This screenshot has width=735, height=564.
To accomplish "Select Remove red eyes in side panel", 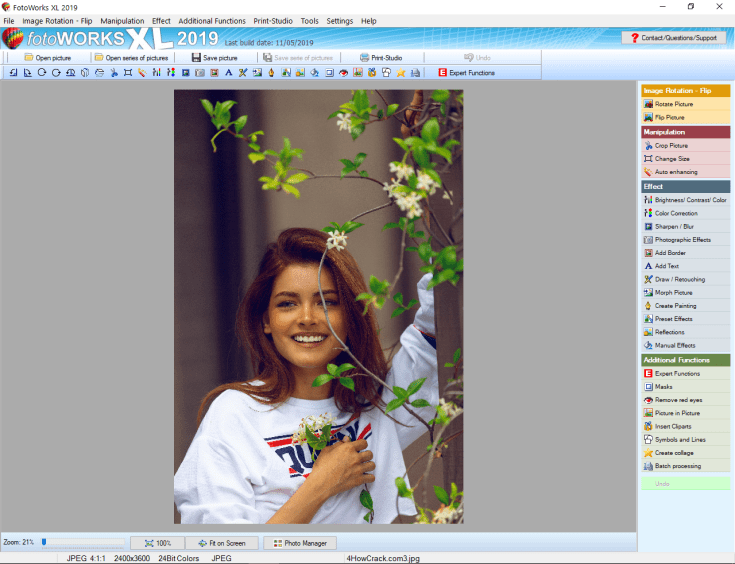I will [685, 400].
